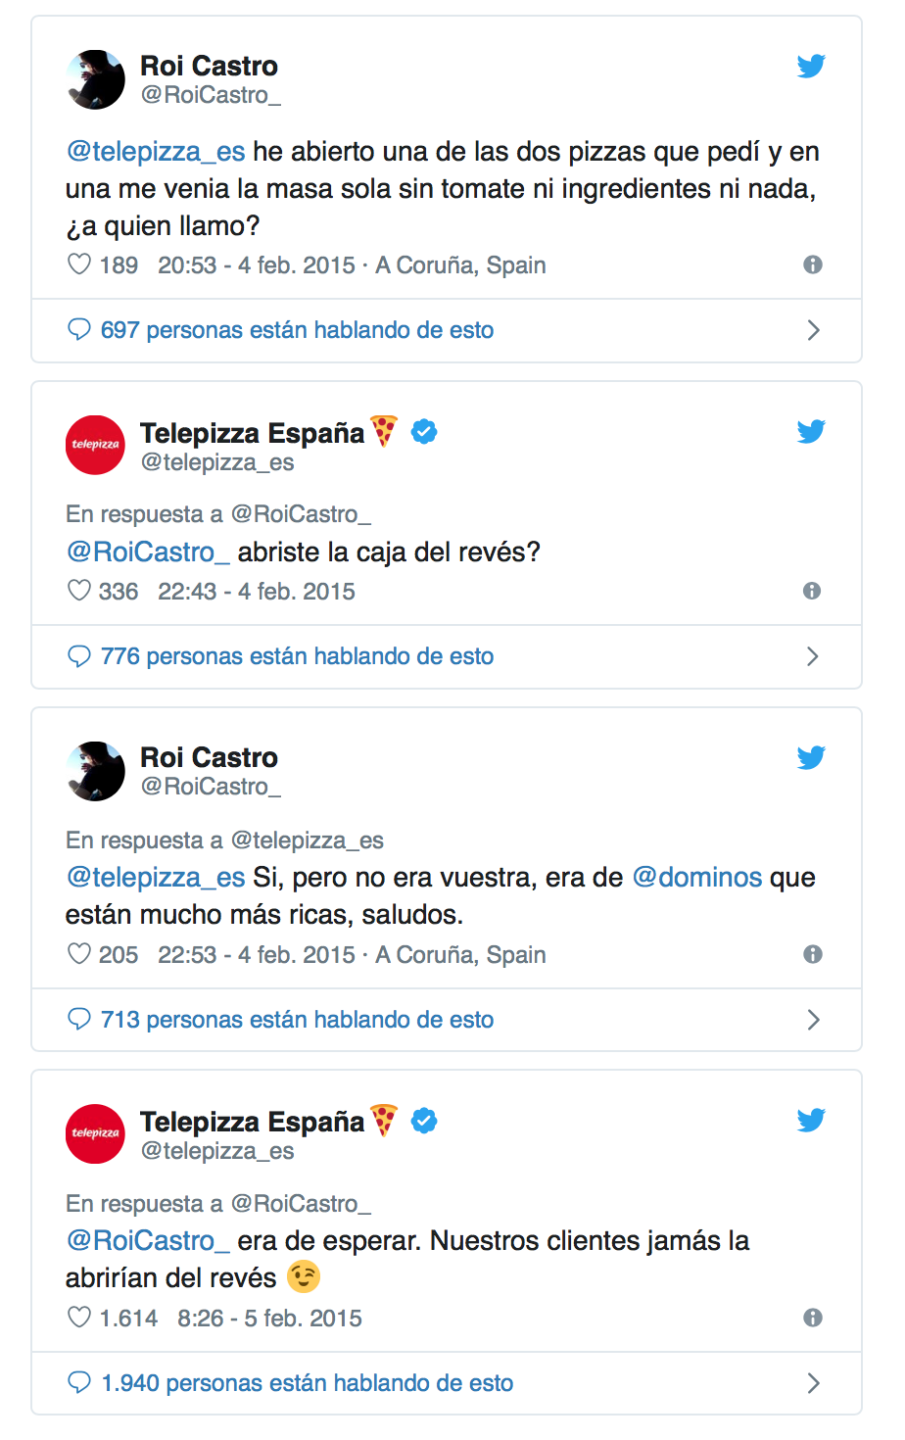905x1440 pixels.
Task: Expand the chevron next to 776 personas
Action: [x=813, y=656]
